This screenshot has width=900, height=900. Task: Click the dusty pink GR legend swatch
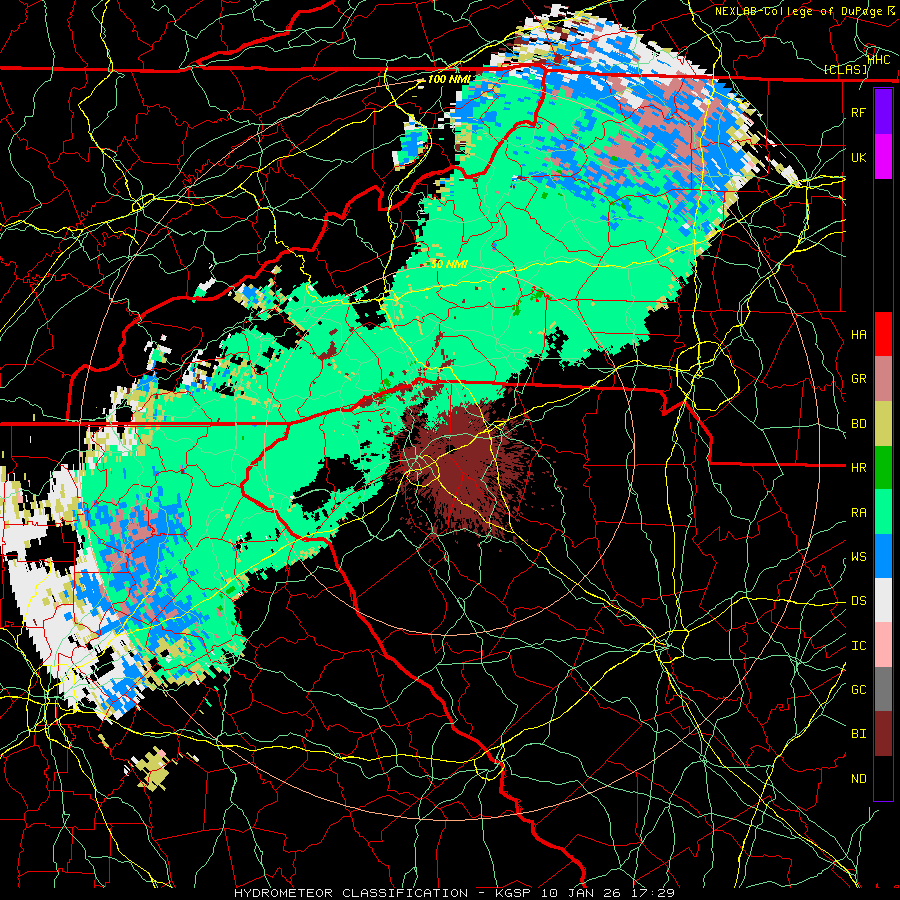[x=883, y=379]
